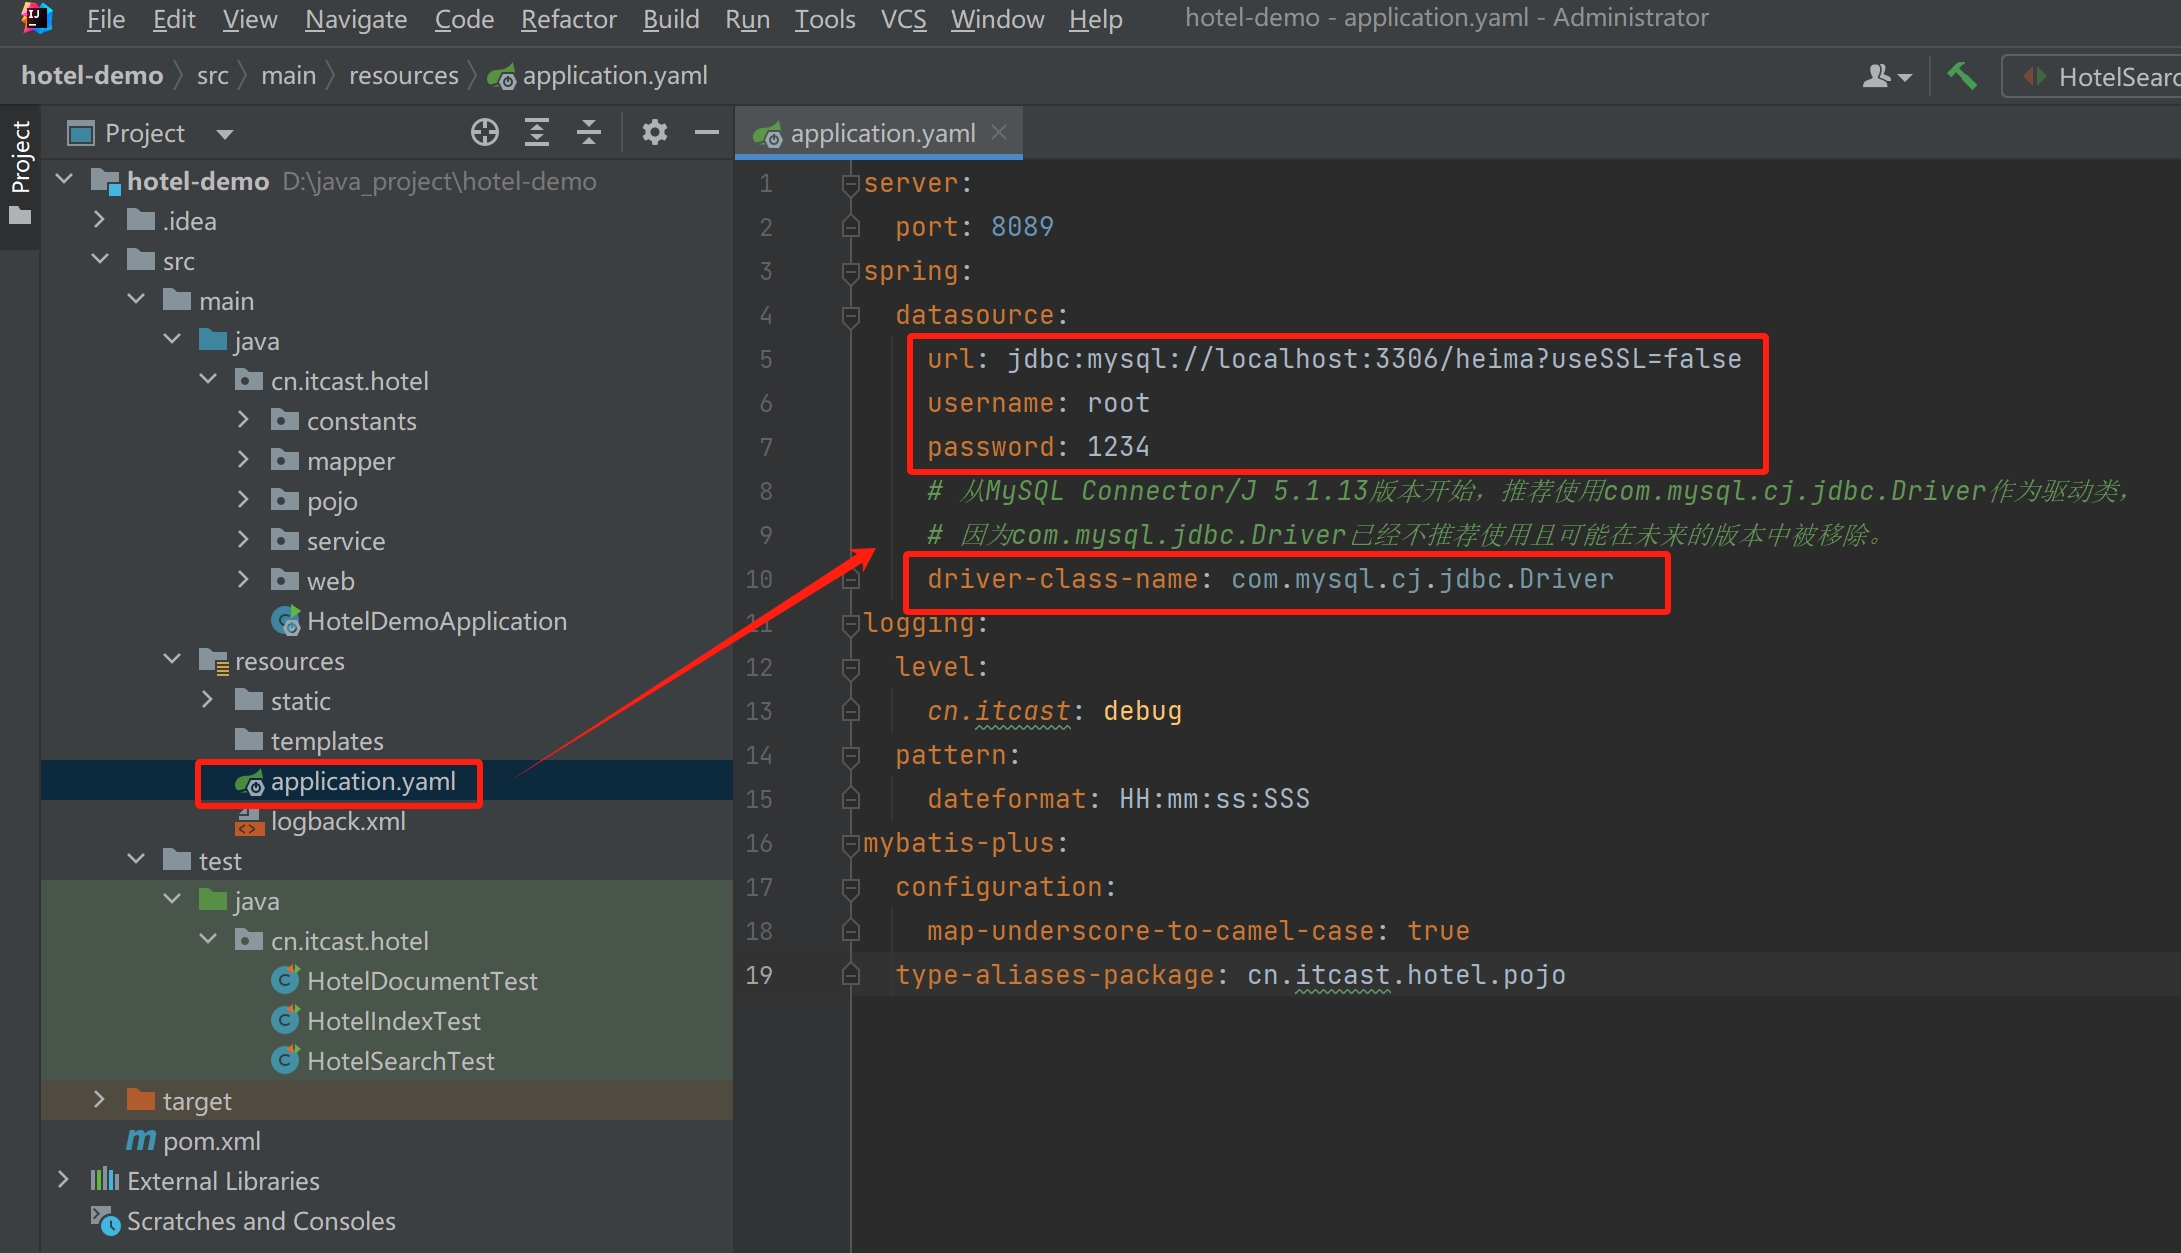Toggle the fold marker at mybatis-plus line
Image resolution: width=2181 pixels, height=1253 pixels.
(851, 844)
